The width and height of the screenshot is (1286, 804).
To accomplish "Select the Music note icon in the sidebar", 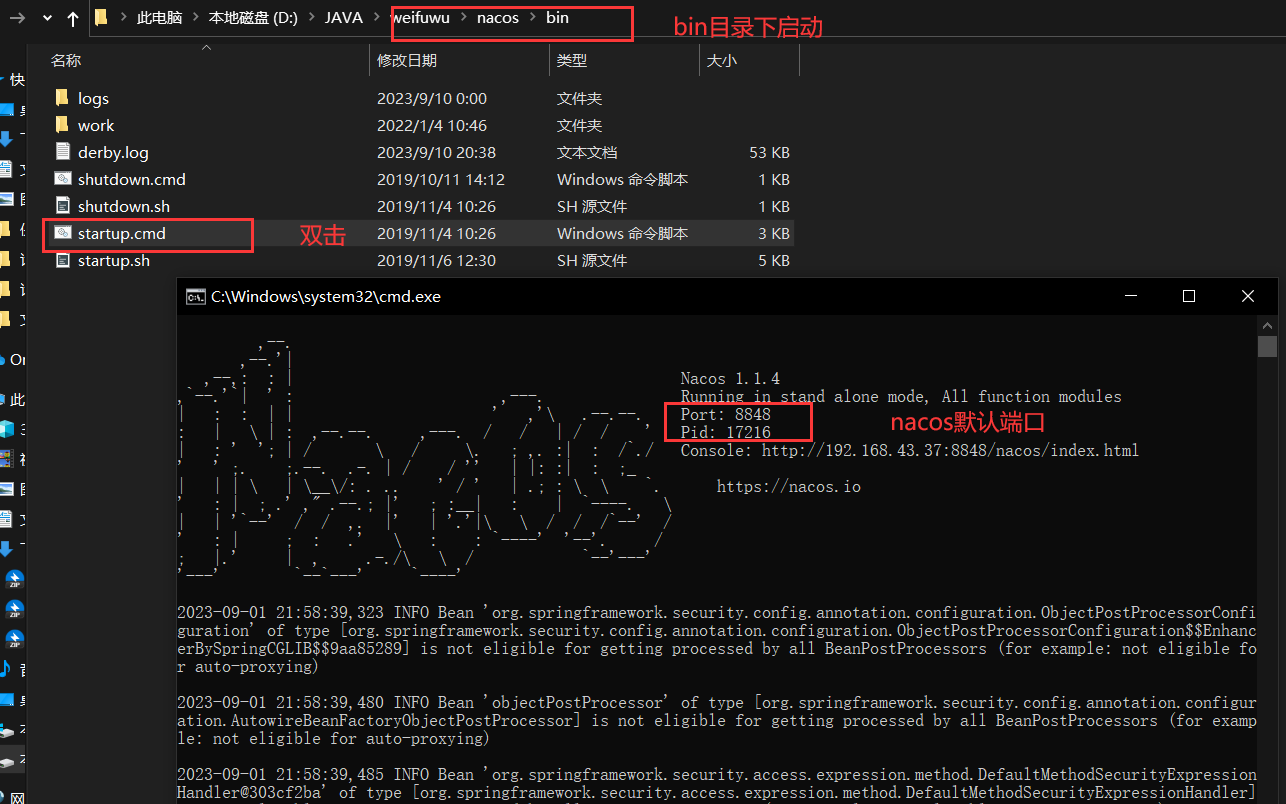I will click(5, 668).
